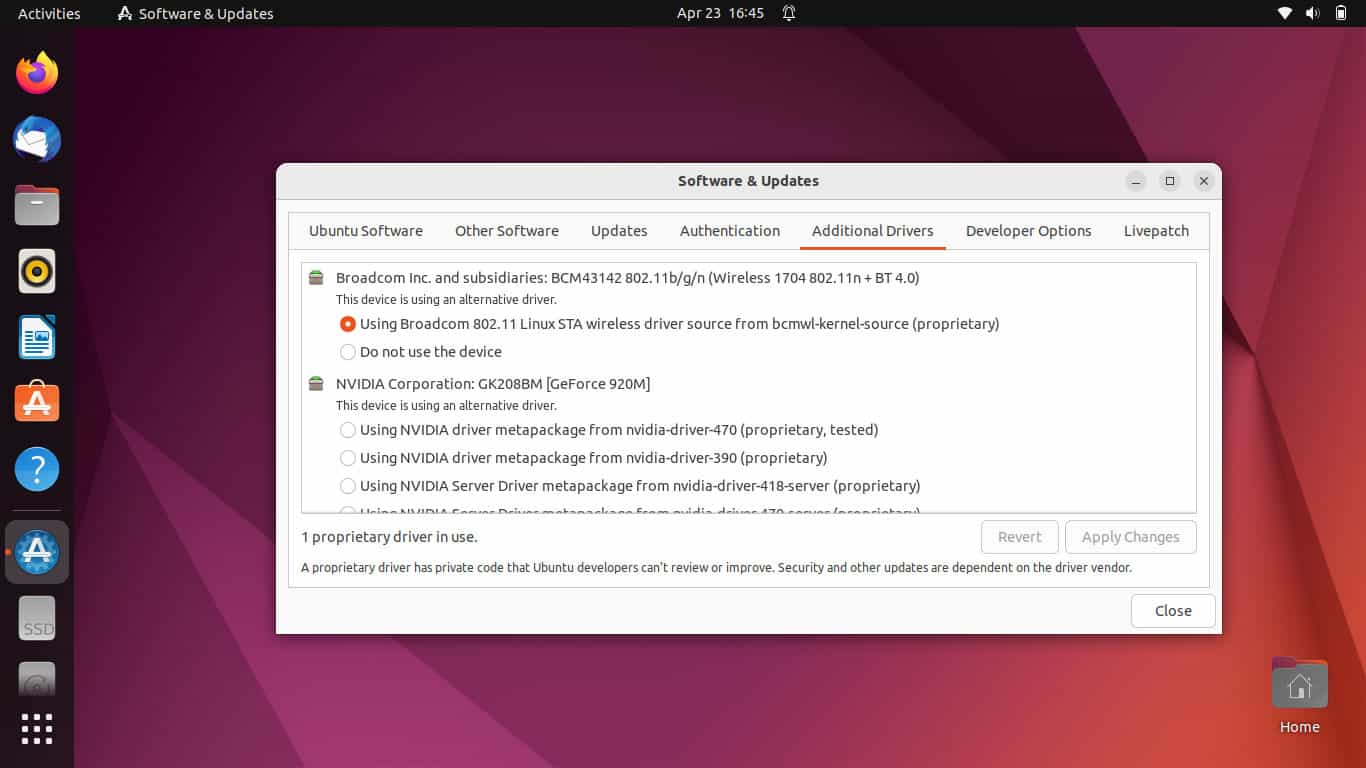Select the nvidia-driver-470 proprietary tested driver

(x=348, y=429)
